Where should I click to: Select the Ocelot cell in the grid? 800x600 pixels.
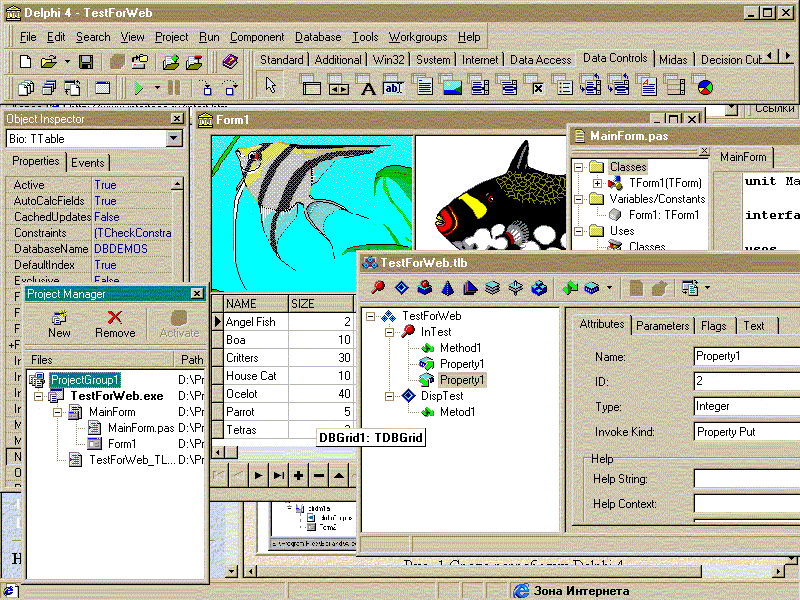pos(256,394)
